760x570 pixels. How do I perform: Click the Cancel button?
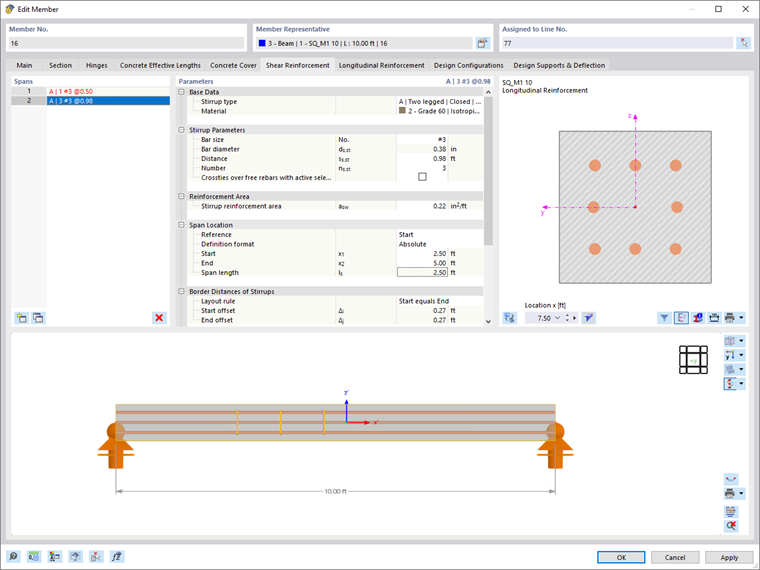click(x=675, y=557)
